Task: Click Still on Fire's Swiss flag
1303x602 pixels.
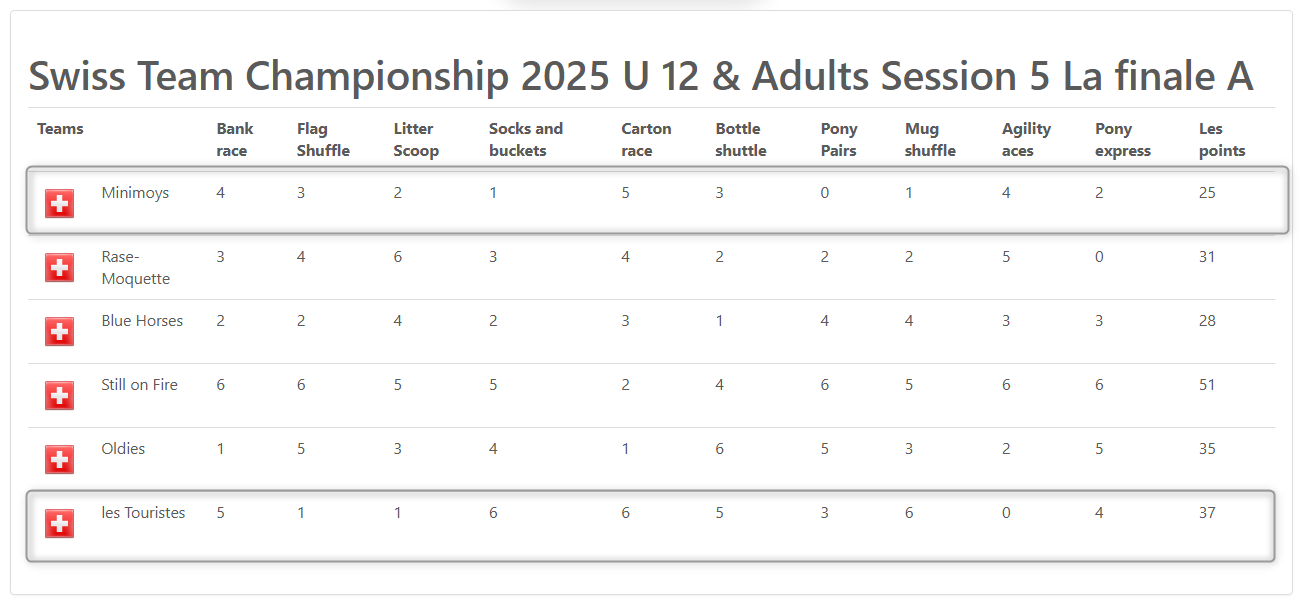Action: (60, 396)
